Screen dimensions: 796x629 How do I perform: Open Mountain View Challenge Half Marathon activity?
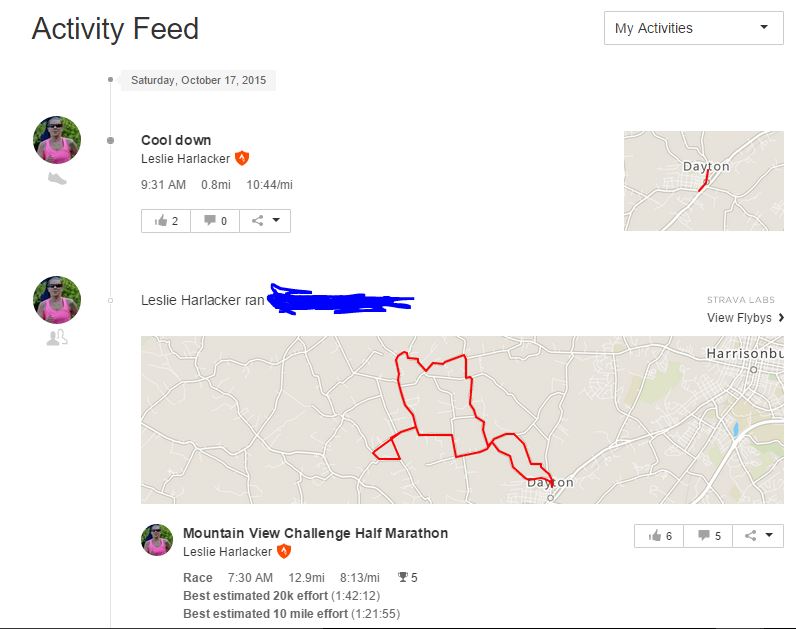click(315, 533)
